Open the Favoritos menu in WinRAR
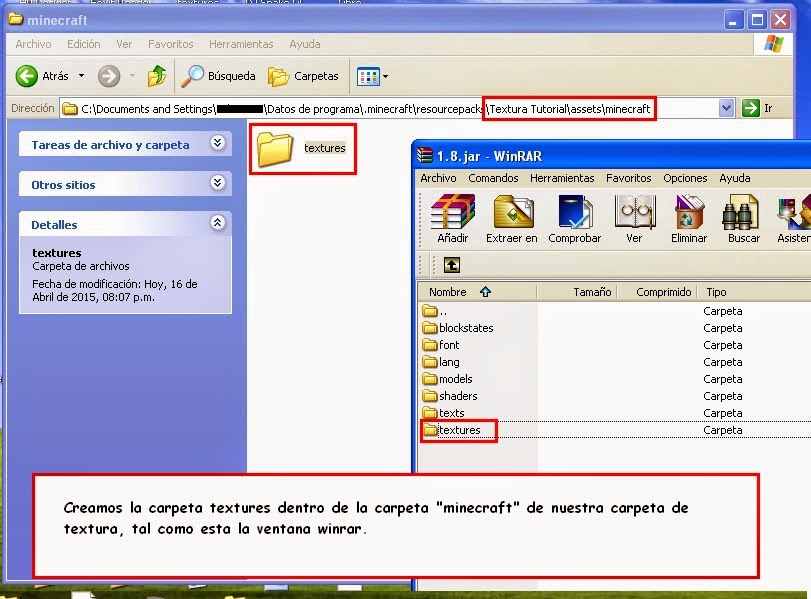The width and height of the screenshot is (811, 599). coord(628,178)
